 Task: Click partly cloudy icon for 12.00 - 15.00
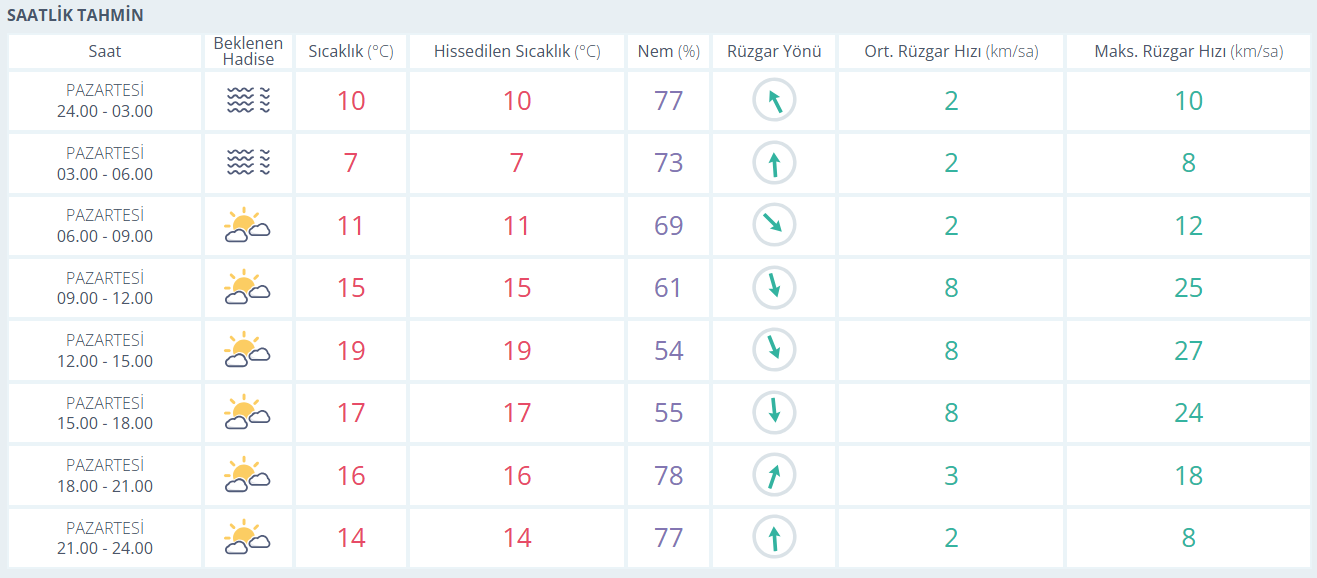tap(248, 351)
